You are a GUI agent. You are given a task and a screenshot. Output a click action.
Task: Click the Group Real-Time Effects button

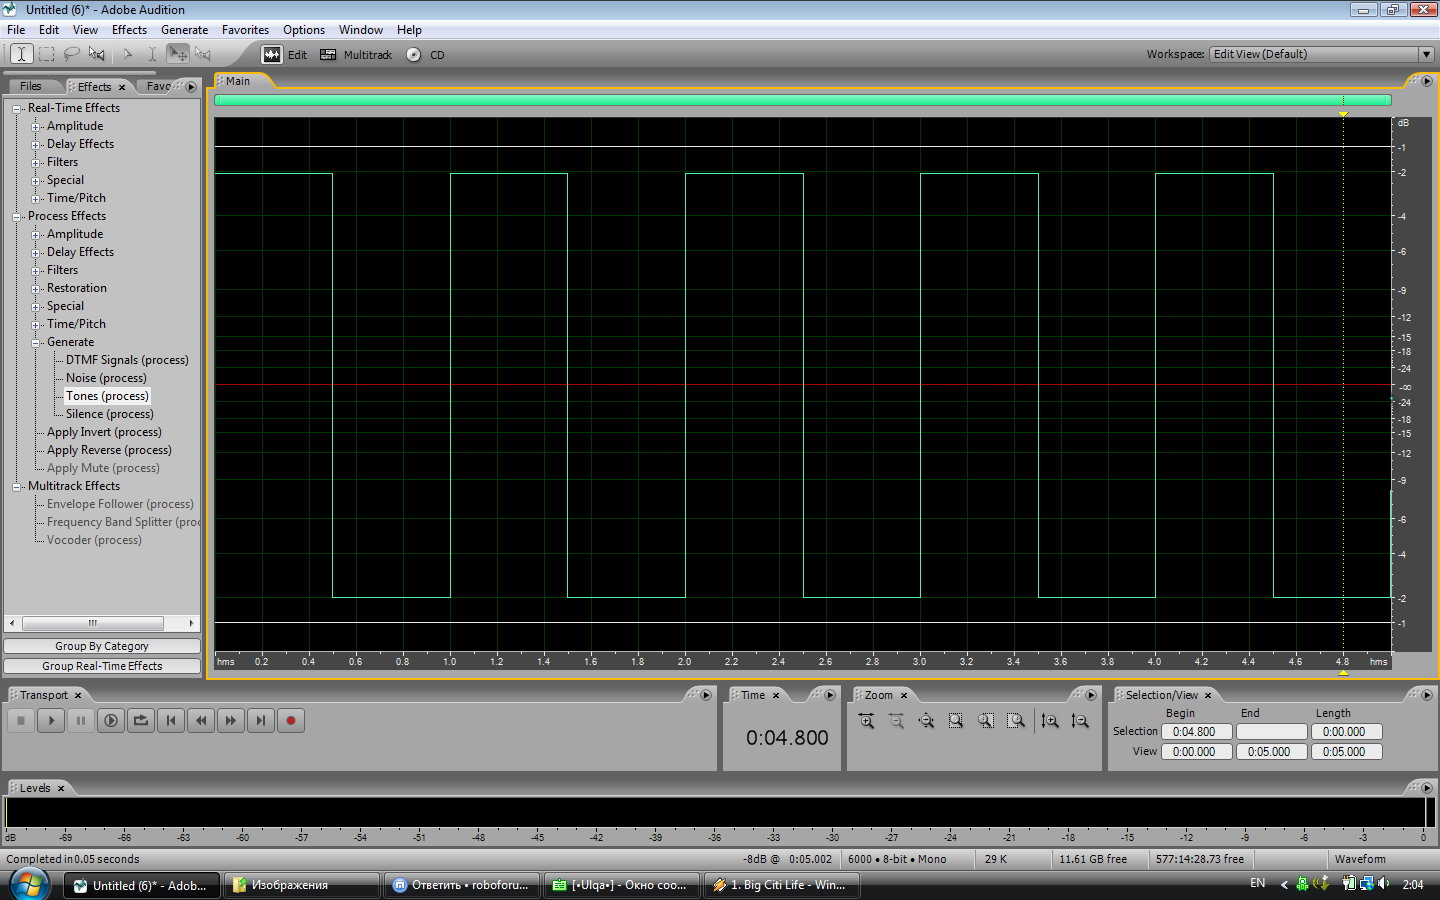[x=102, y=666]
